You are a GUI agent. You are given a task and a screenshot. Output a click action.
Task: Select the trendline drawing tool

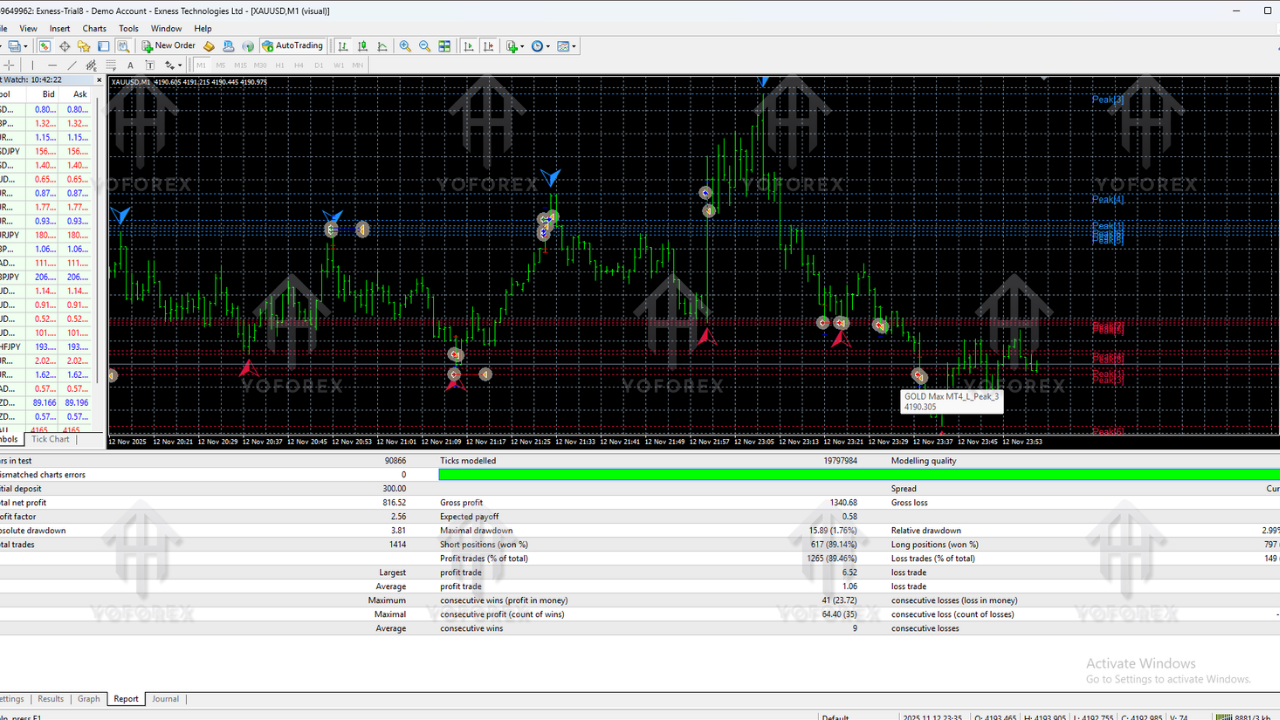point(70,65)
